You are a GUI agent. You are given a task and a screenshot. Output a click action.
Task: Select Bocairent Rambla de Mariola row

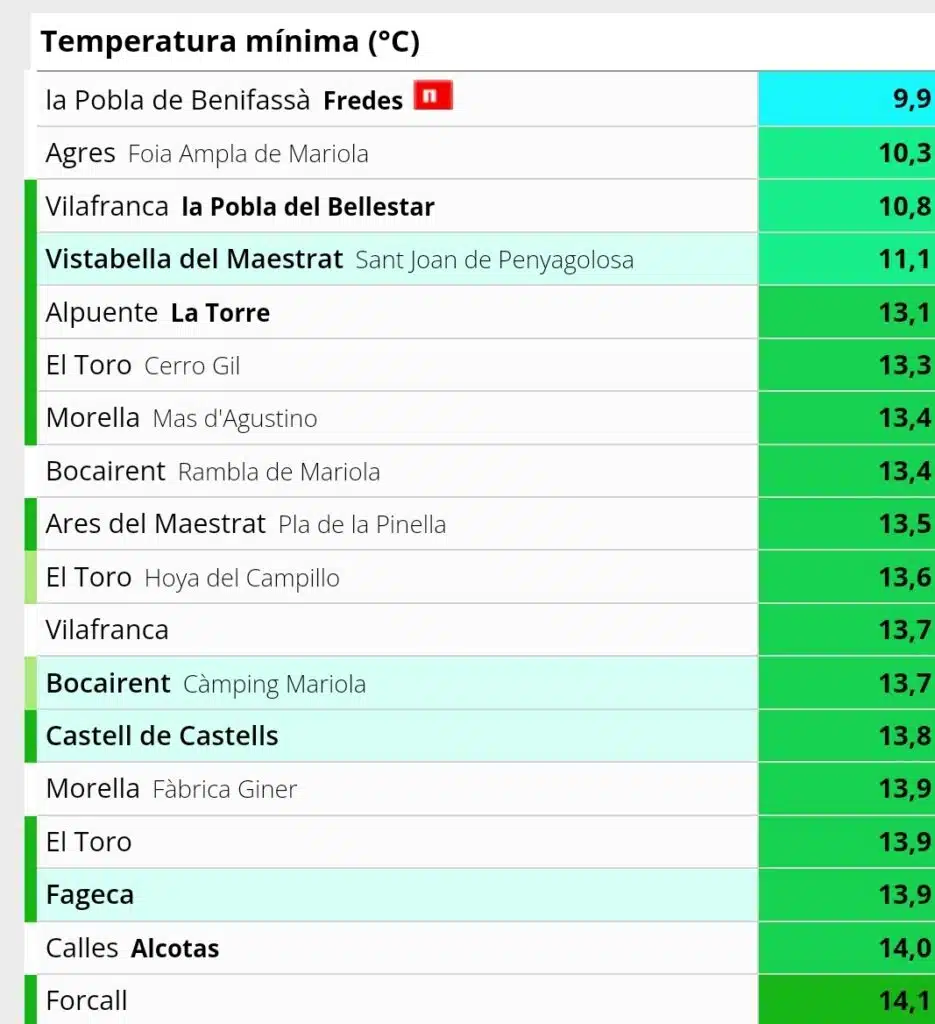[397, 471]
